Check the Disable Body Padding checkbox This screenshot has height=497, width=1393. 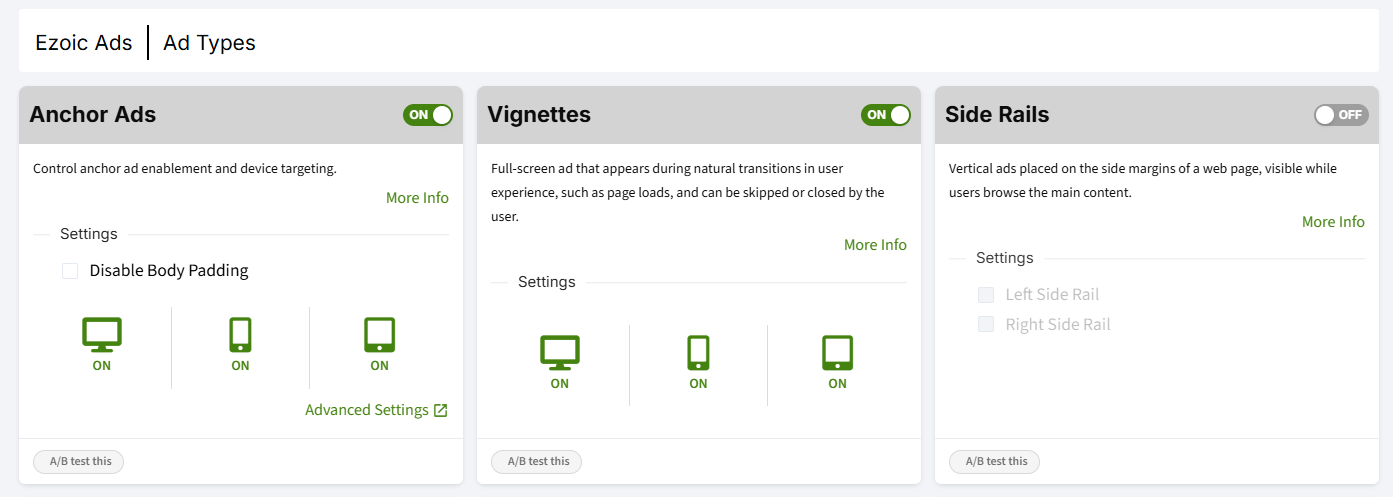[70, 270]
